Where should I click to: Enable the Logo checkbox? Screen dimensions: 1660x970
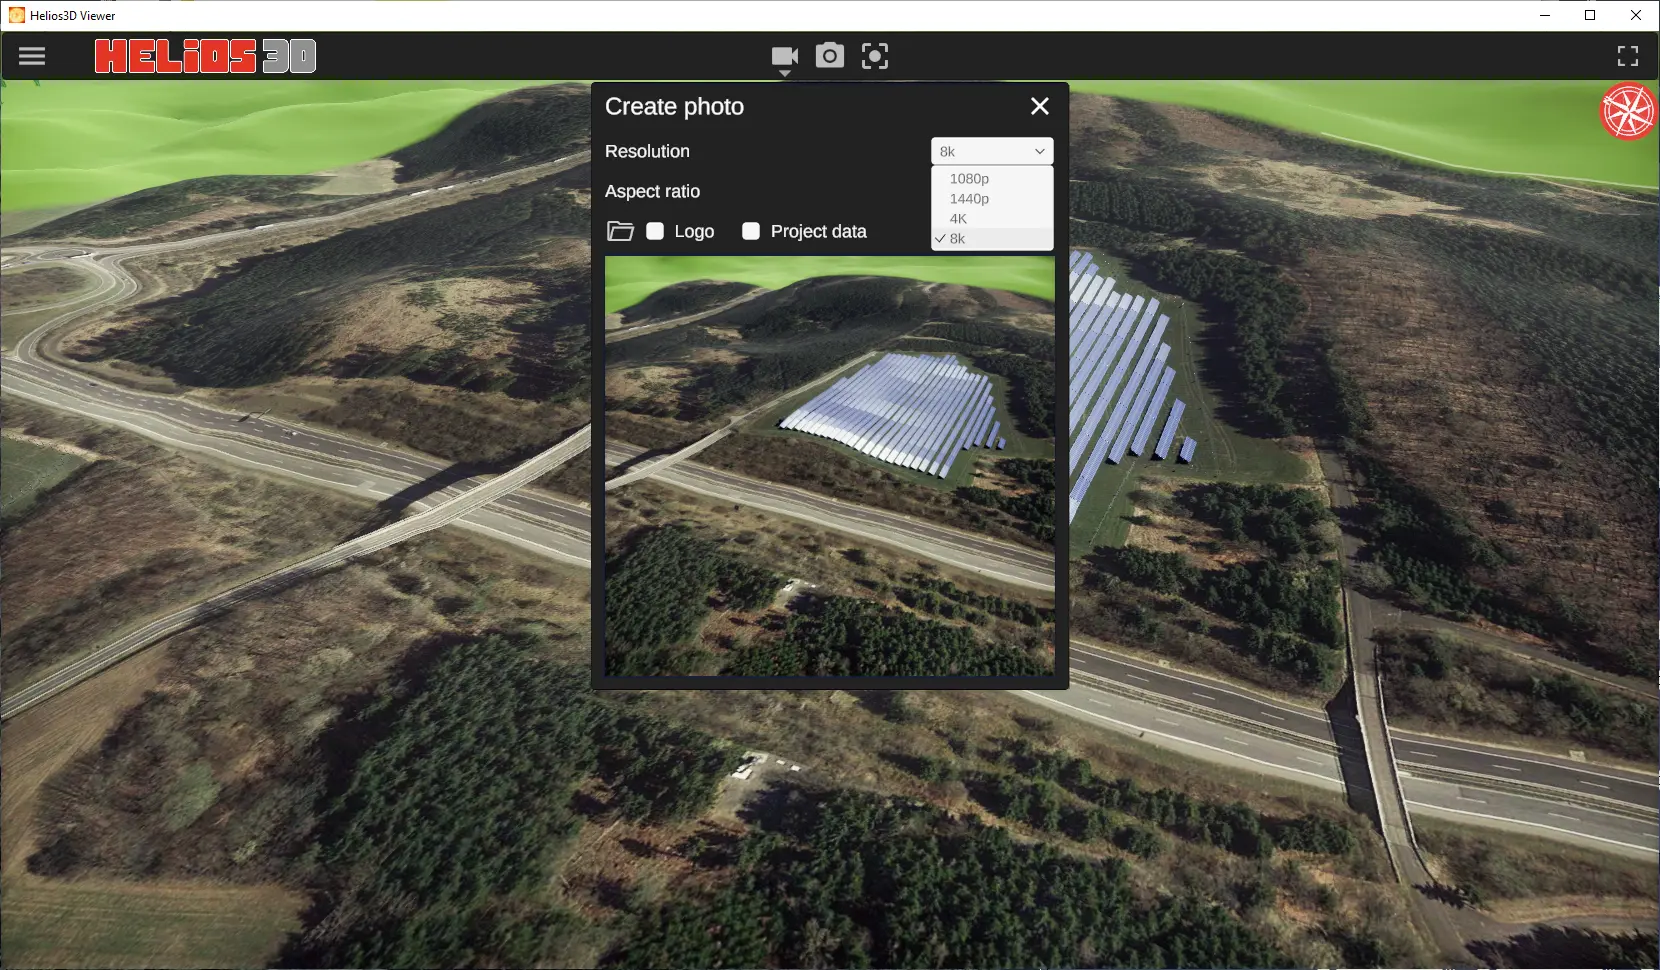[655, 231]
